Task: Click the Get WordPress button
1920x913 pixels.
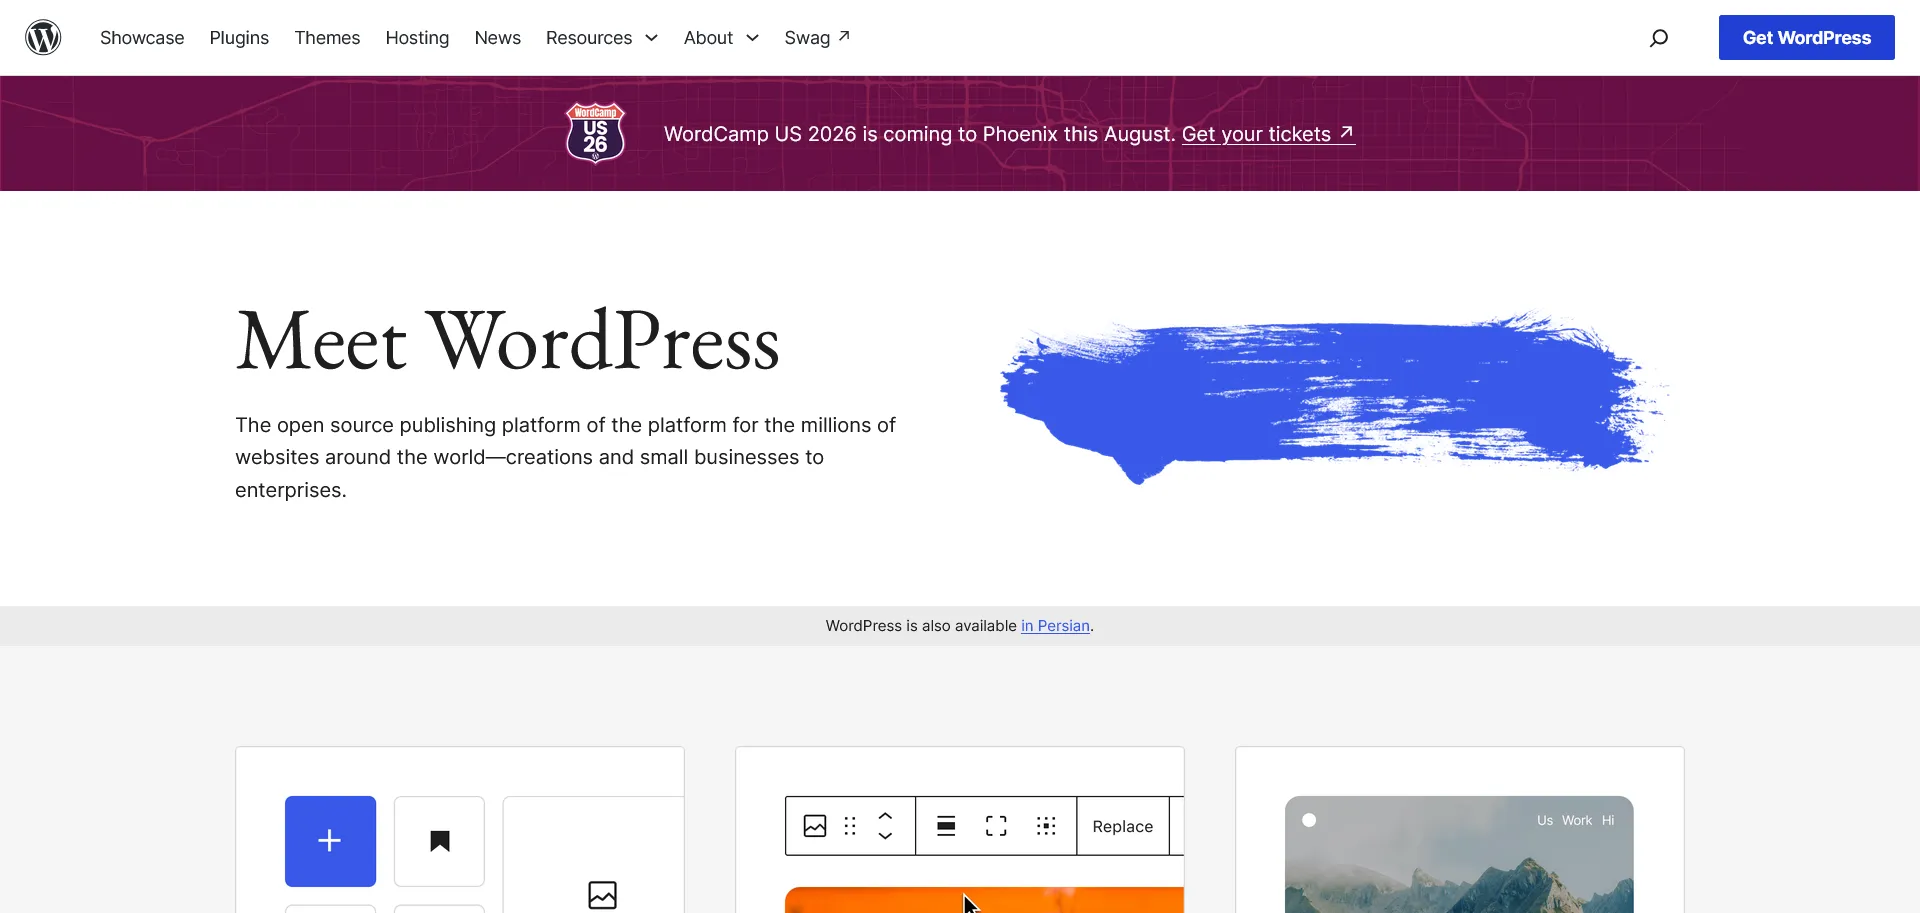Action: 1806,38
